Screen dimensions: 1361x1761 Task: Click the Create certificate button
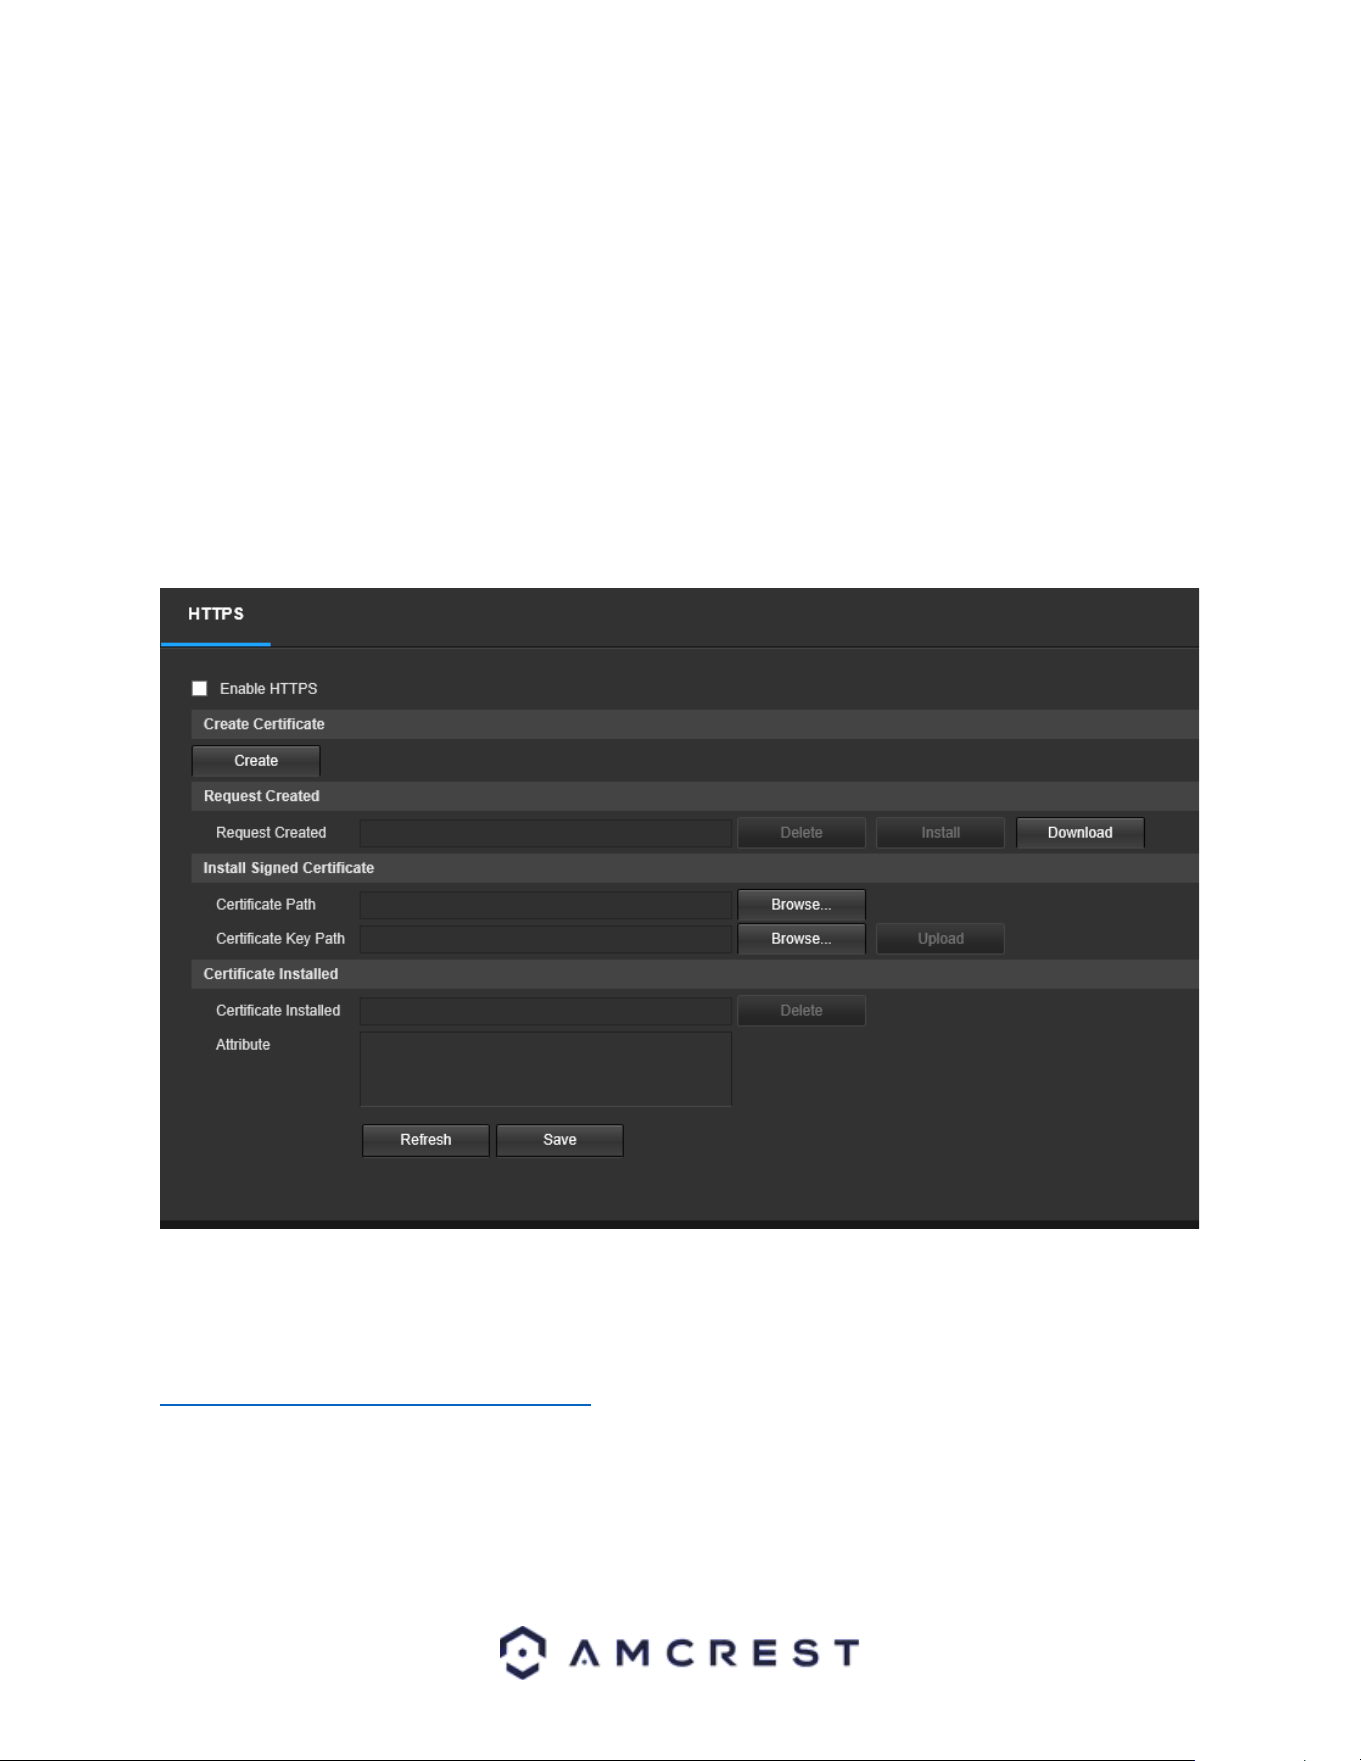[256, 761]
